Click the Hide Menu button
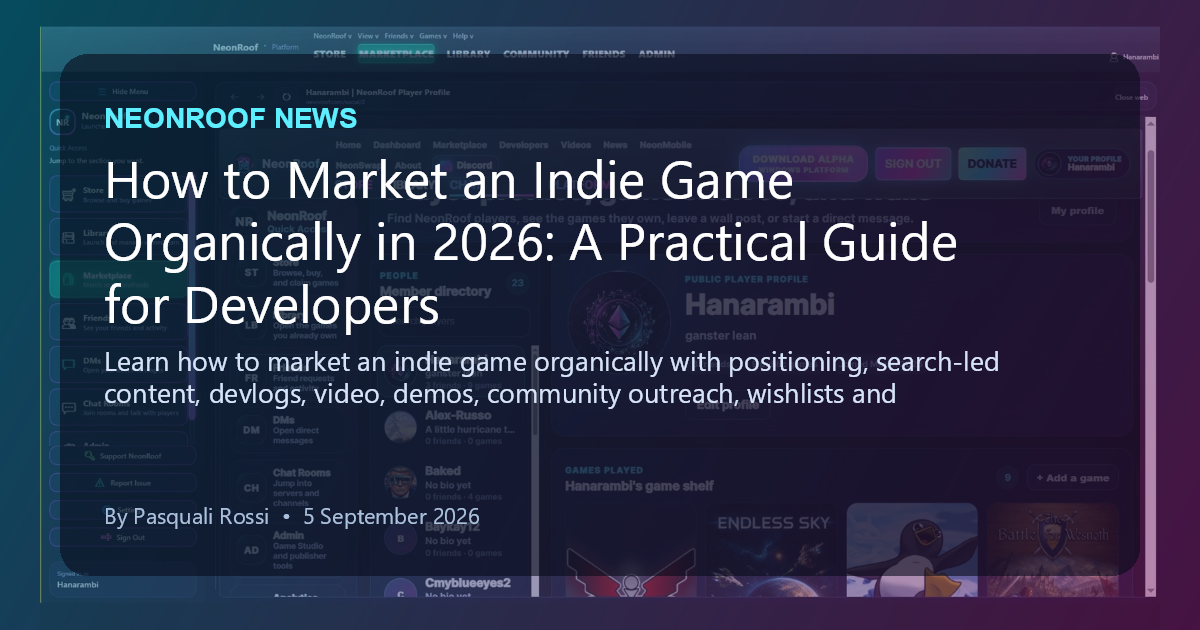Image resolution: width=1200 pixels, height=630 pixels. pyautogui.click(x=123, y=91)
